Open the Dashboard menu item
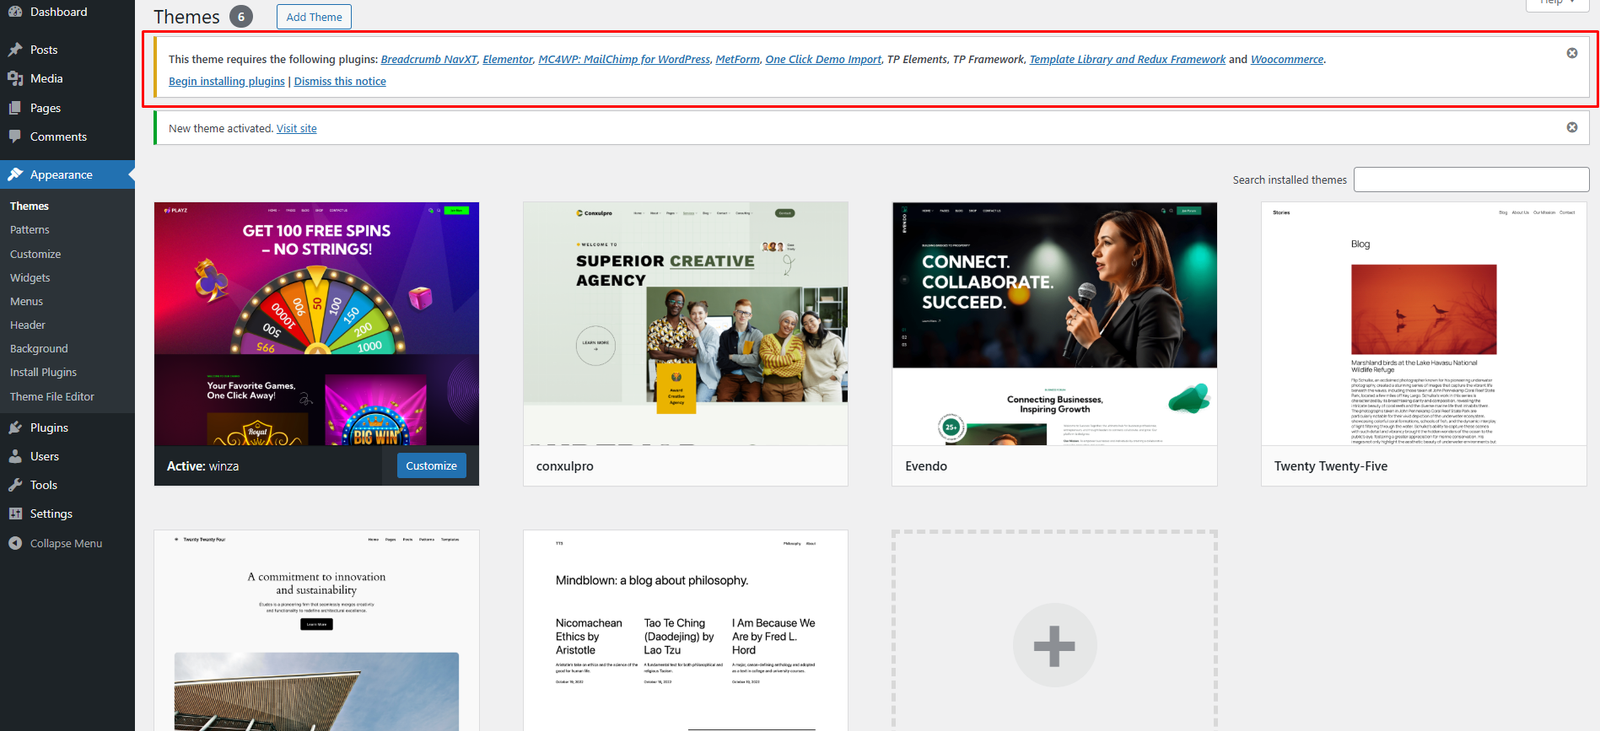 [67, 12]
